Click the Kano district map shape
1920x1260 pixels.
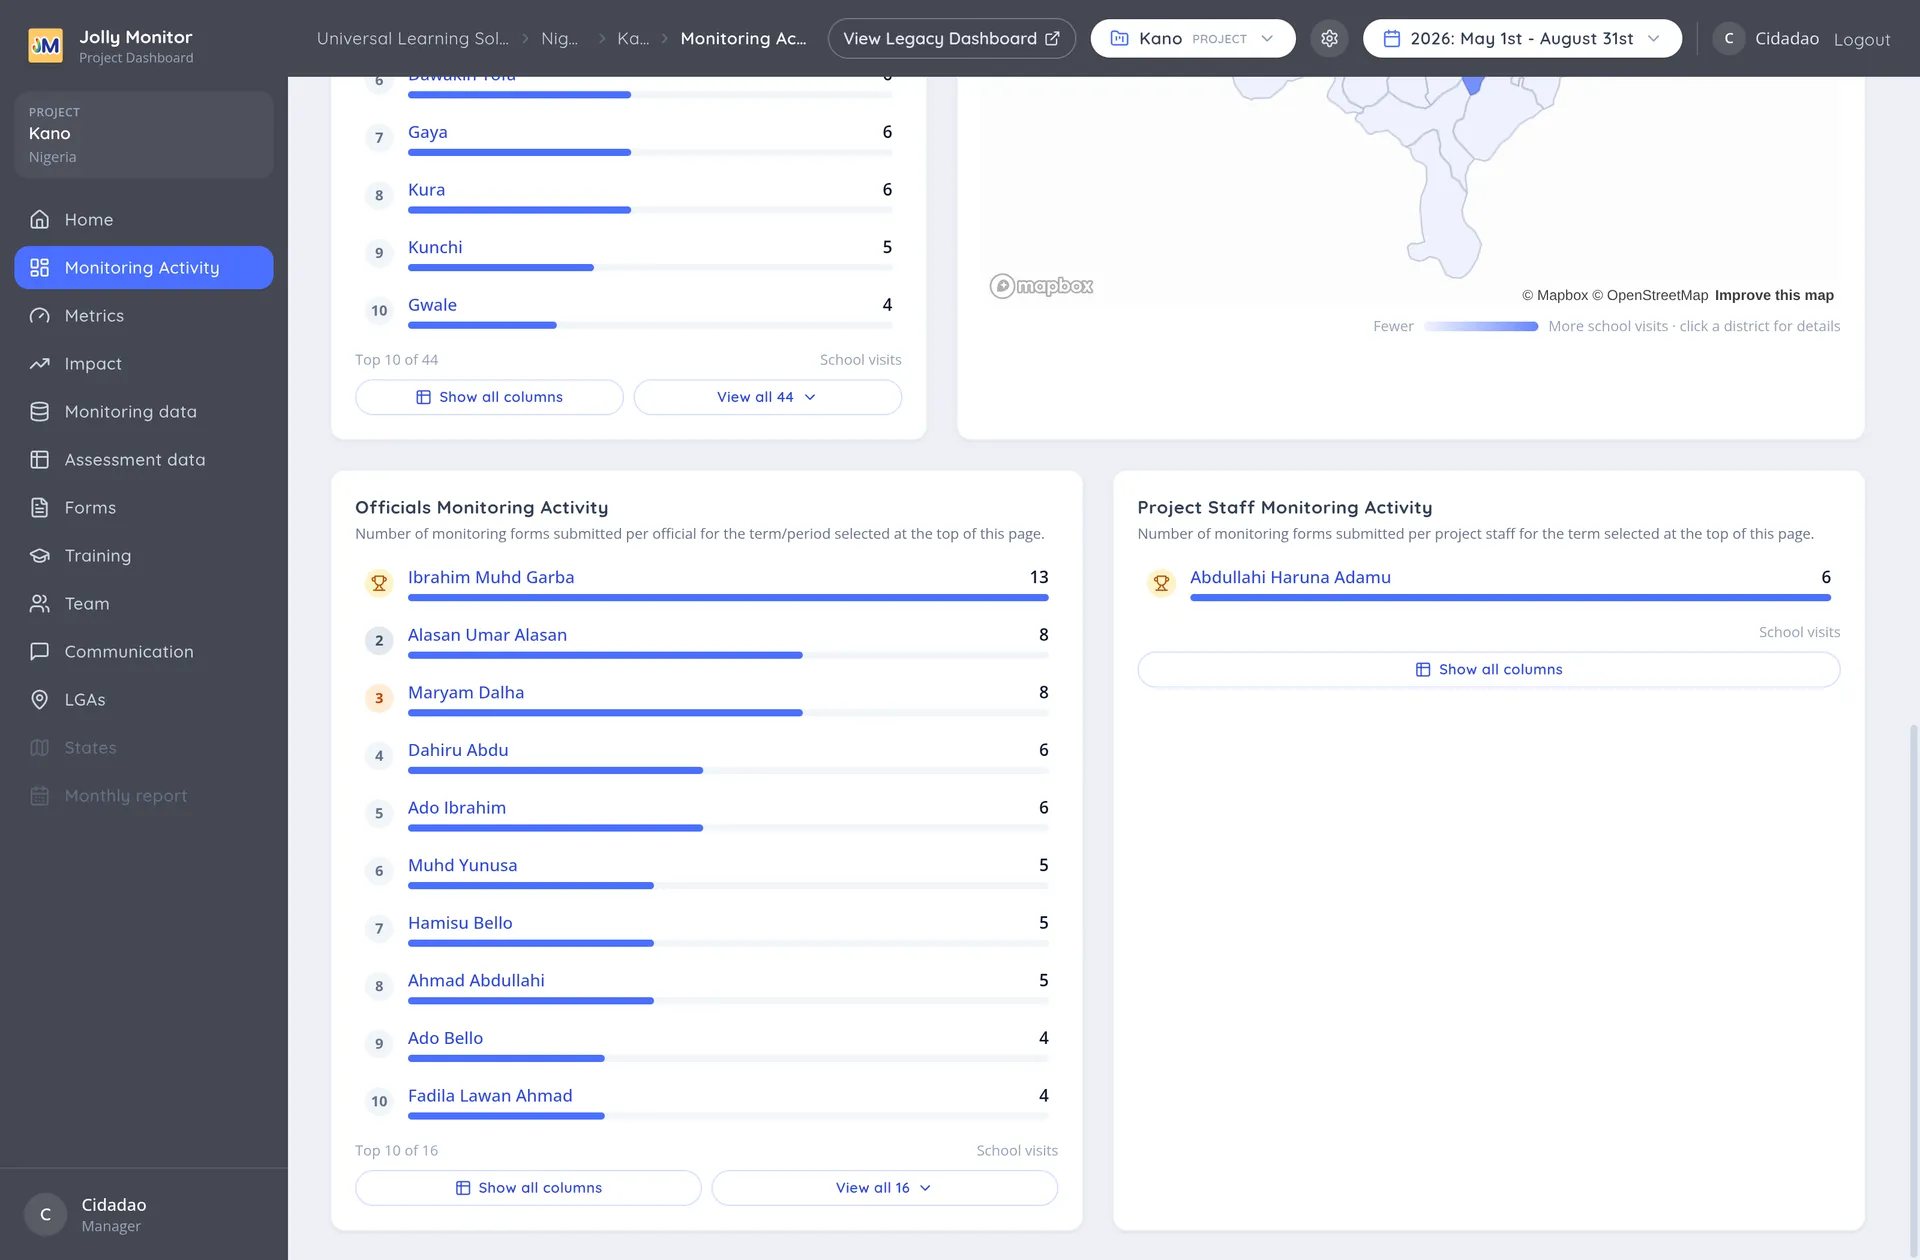pyautogui.click(x=1473, y=84)
